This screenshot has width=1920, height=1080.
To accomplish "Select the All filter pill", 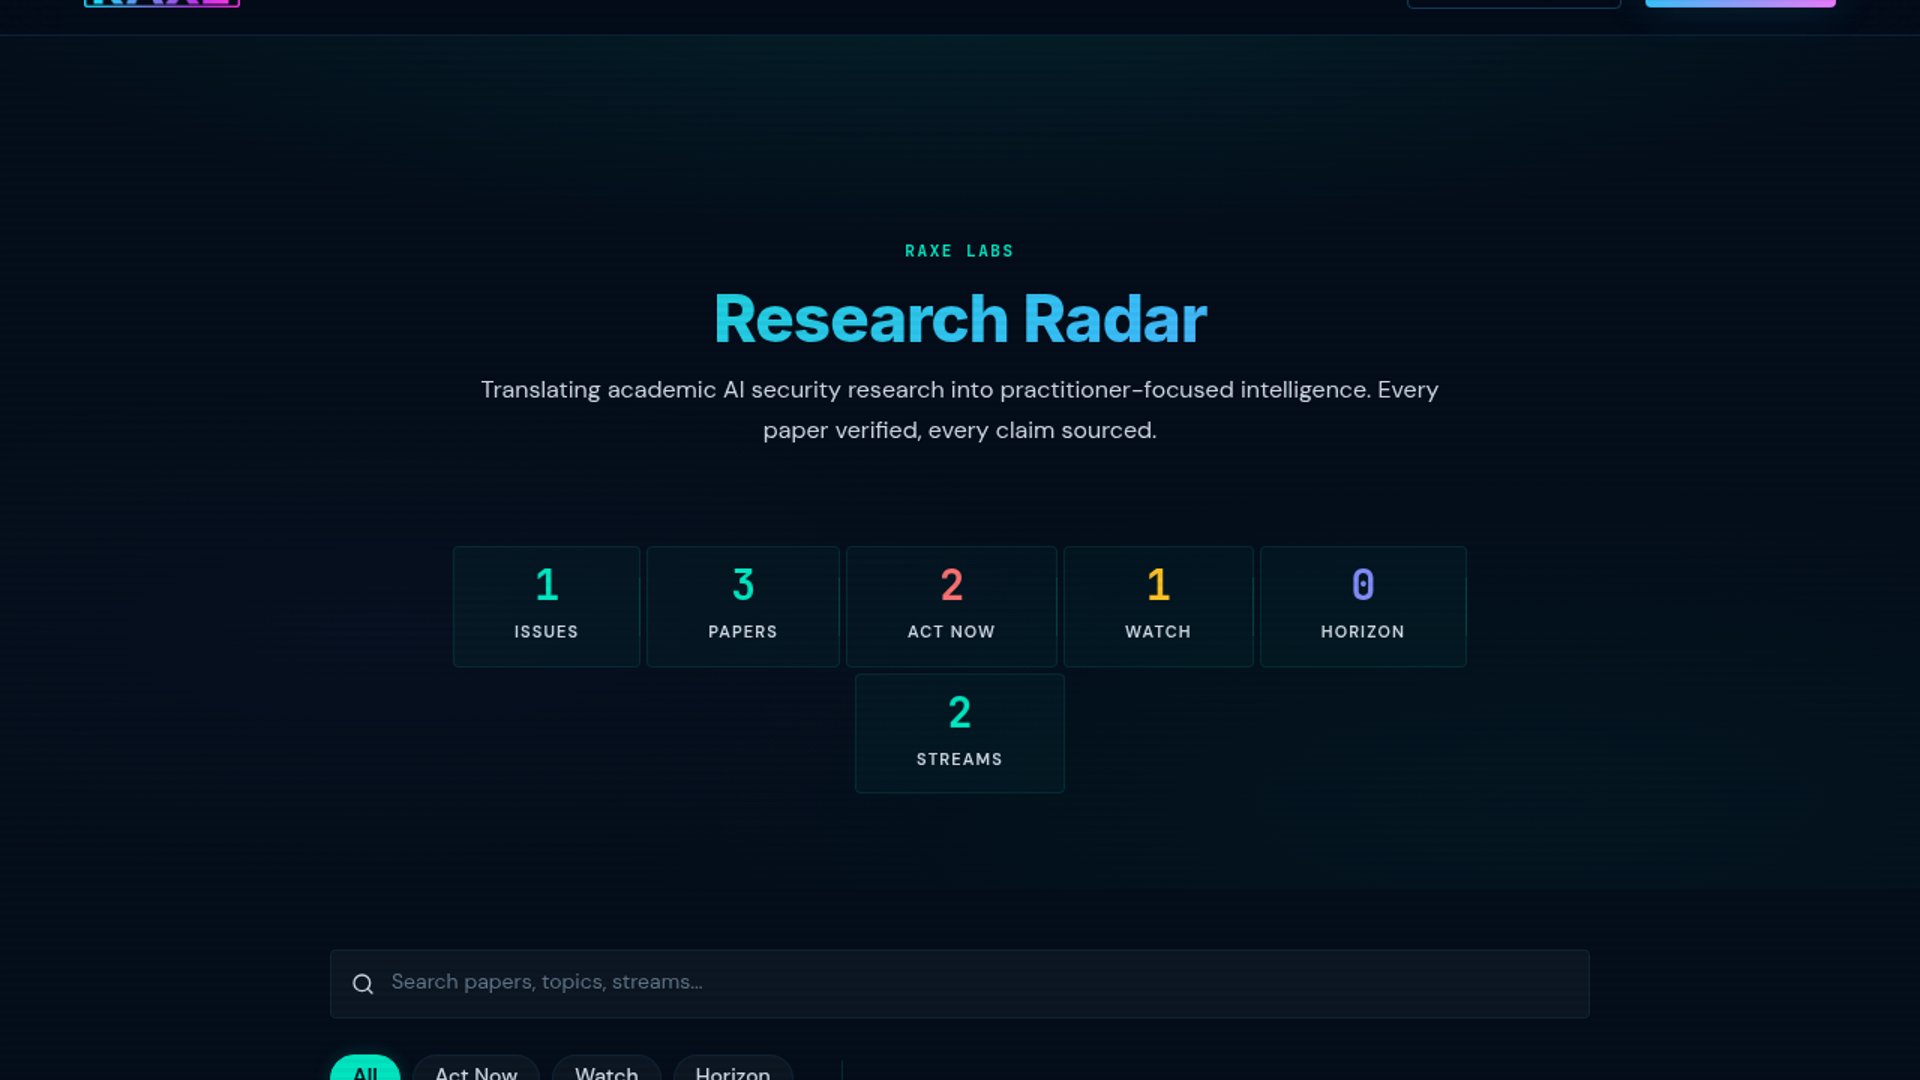I will click(365, 1070).
